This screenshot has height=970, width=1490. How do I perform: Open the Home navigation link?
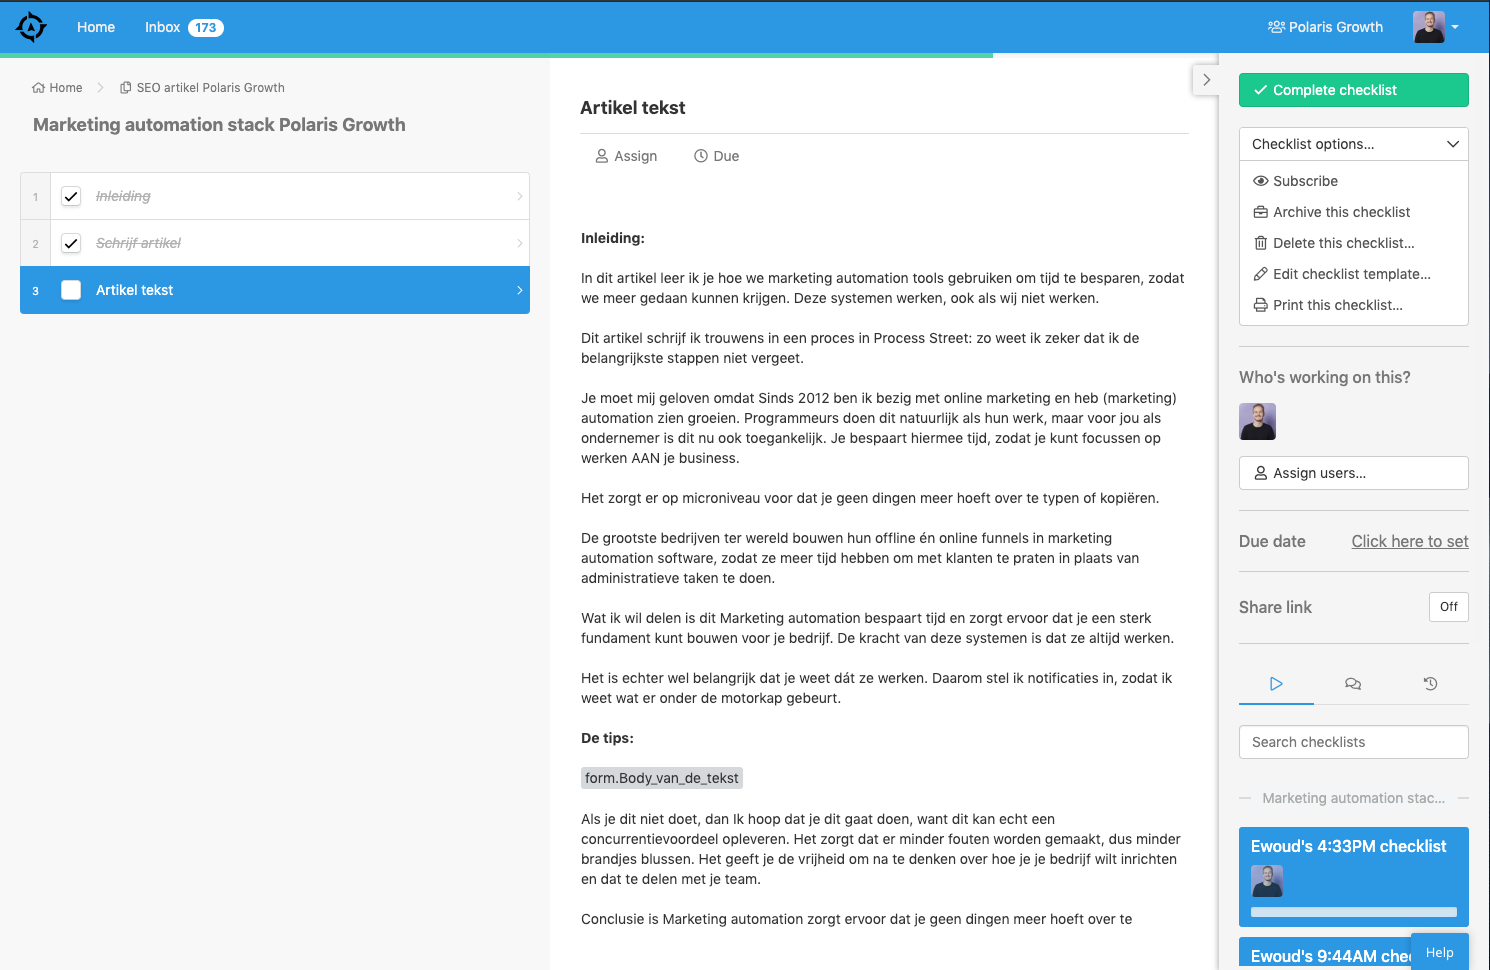(x=96, y=27)
